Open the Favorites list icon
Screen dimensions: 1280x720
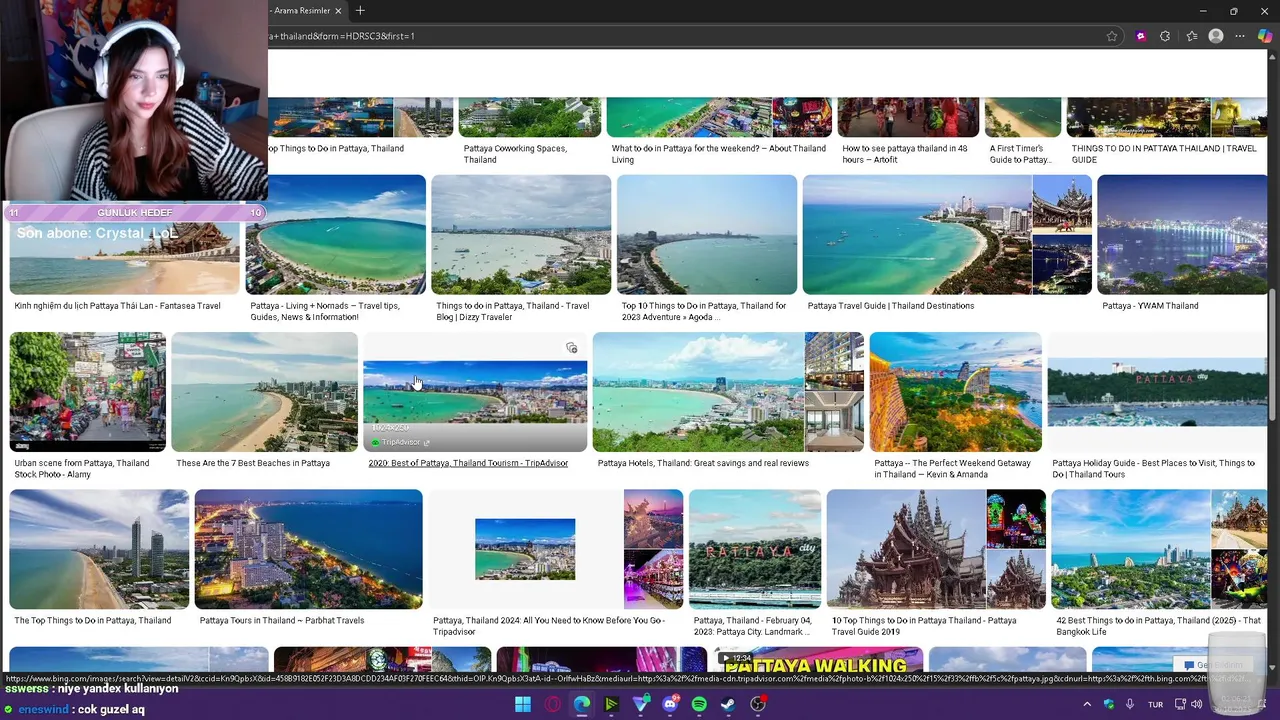point(1191,36)
